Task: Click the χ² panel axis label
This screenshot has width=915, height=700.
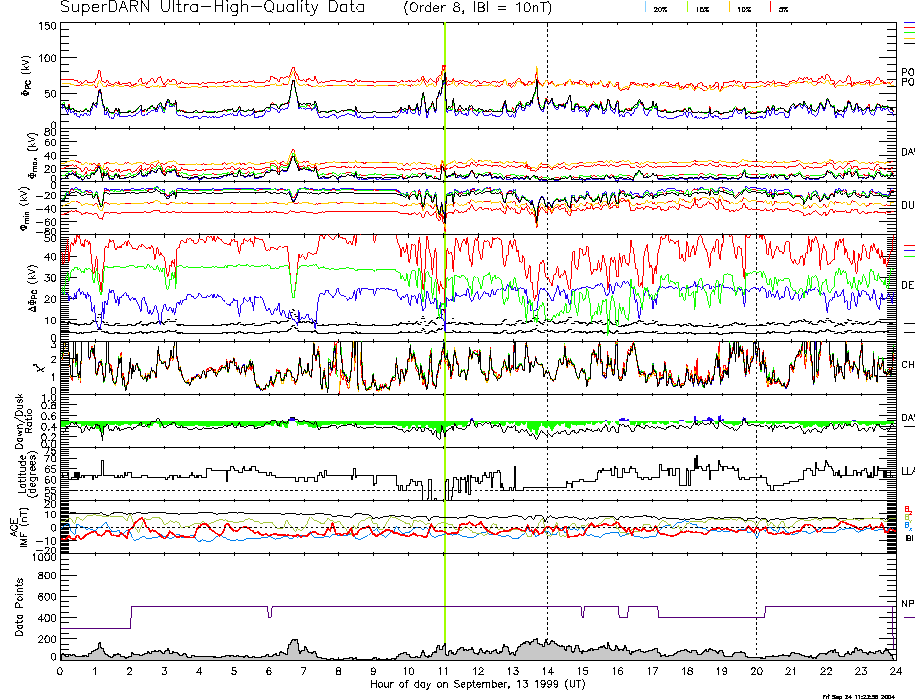Action: 39,368
